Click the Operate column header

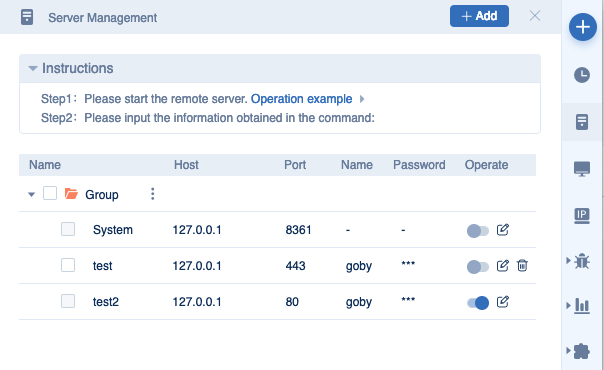(x=486, y=165)
